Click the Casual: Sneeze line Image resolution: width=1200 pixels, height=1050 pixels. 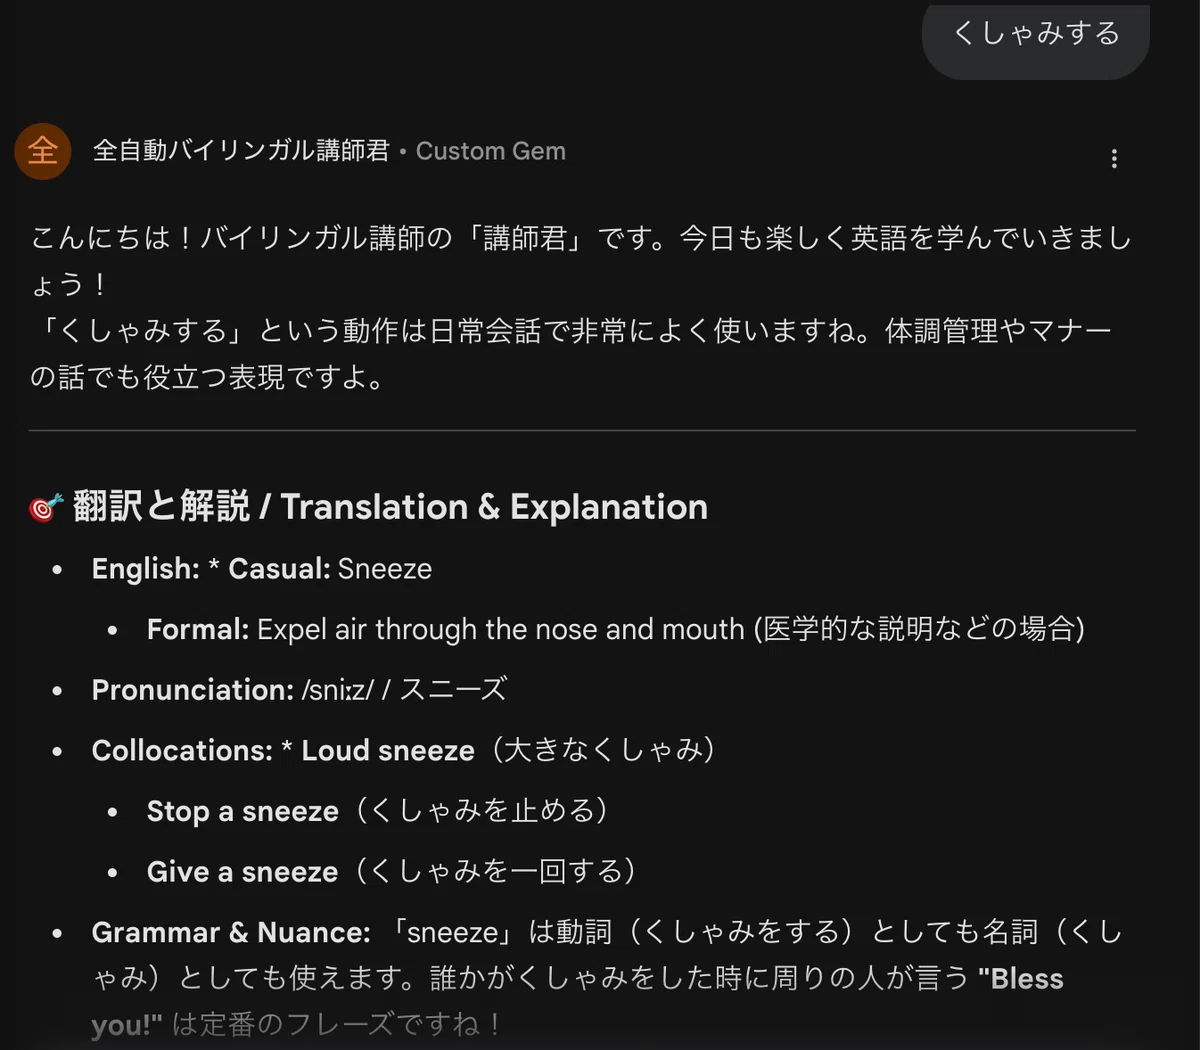coord(330,569)
